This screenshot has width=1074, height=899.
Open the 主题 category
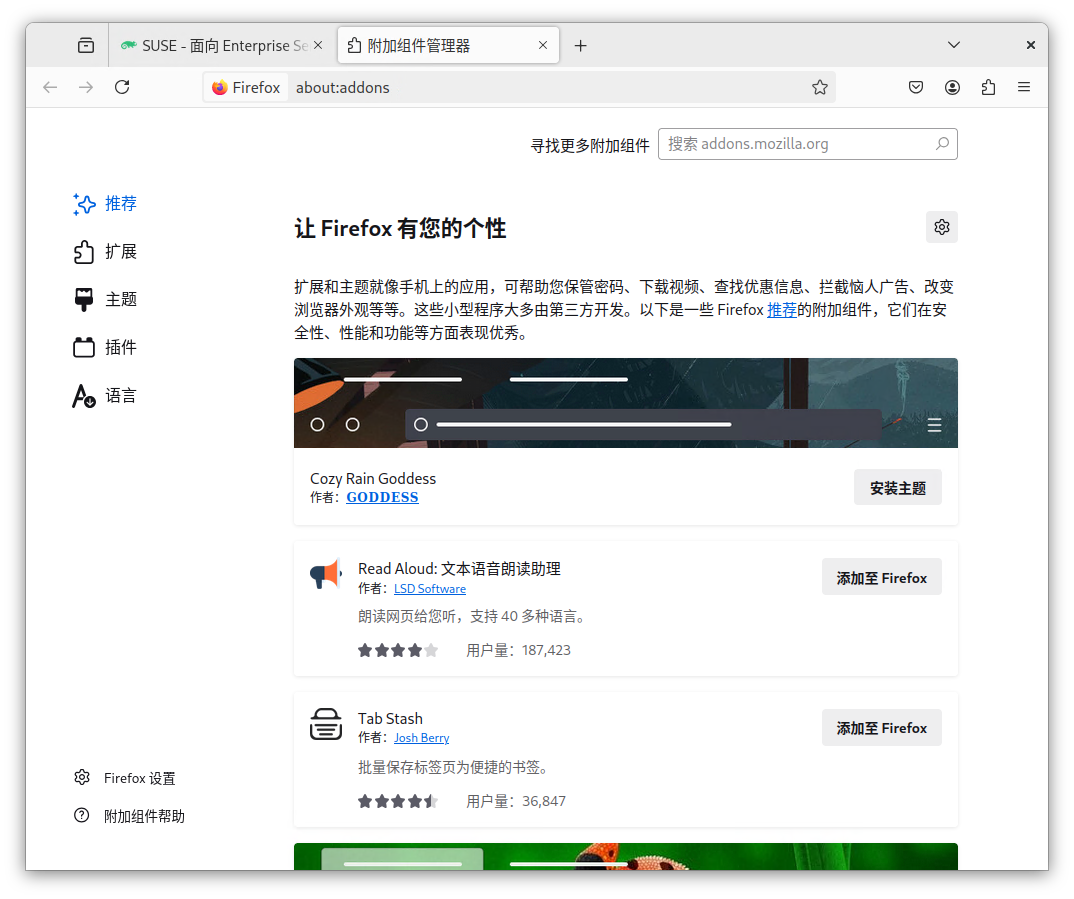(x=105, y=299)
